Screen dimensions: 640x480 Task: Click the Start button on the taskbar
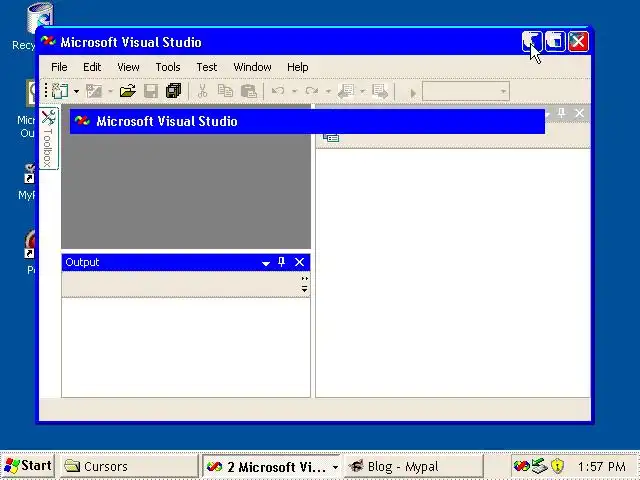[x=28, y=466]
